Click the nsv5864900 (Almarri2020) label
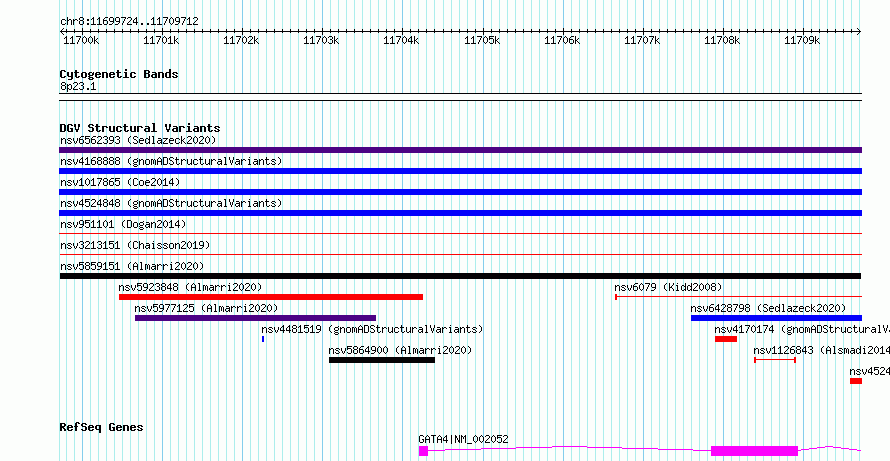Image resolution: width=890 pixels, height=461 pixels. [x=400, y=350]
